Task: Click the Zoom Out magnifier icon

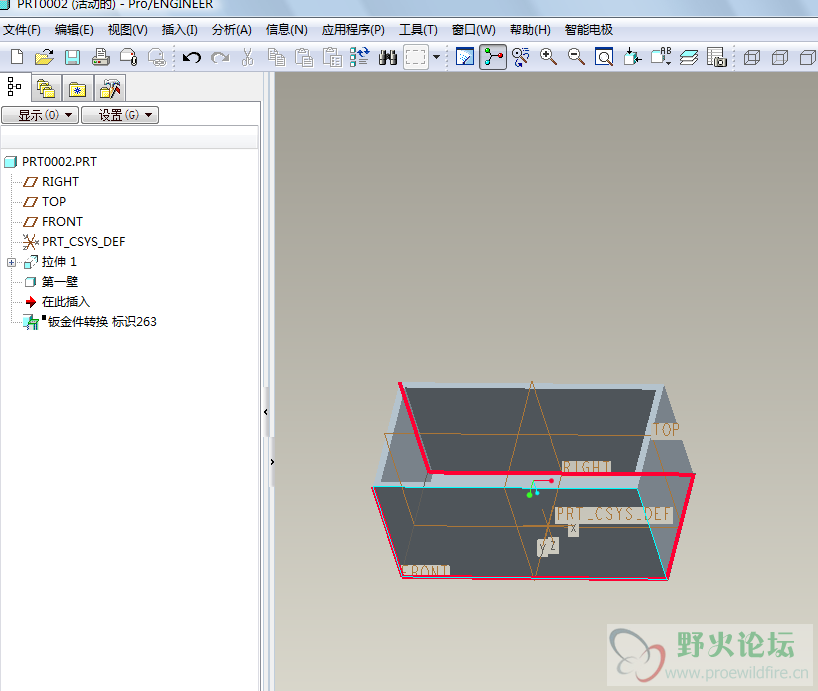Action: [x=576, y=57]
